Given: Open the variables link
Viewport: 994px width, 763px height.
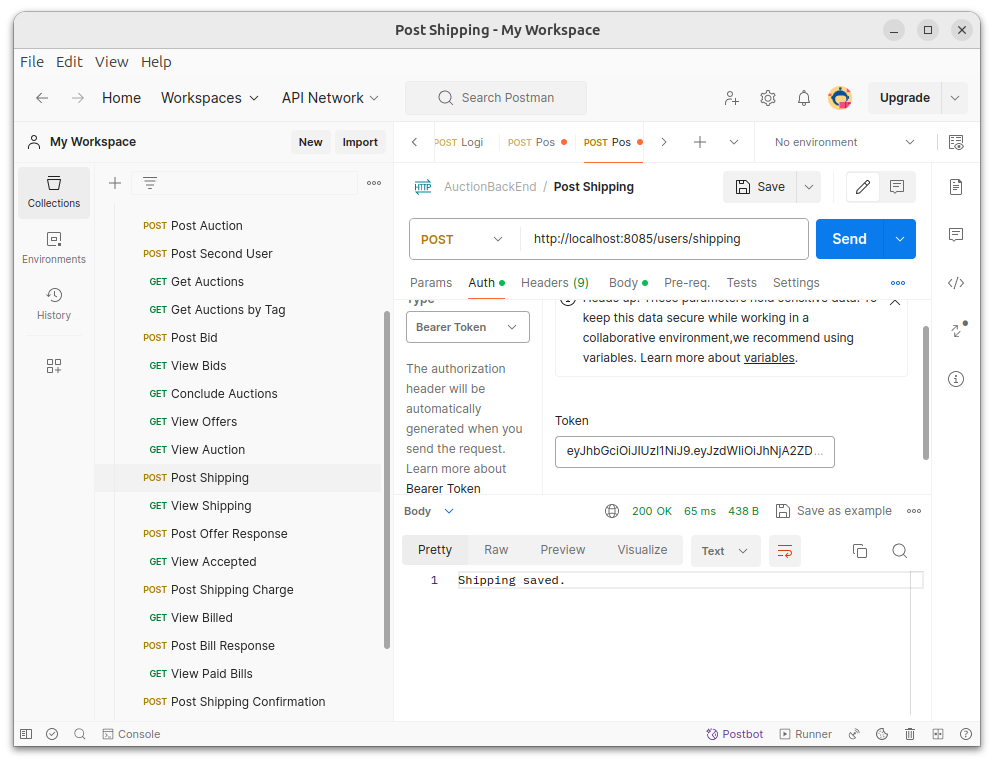Looking at the screenshot, I should (x=769, y=358).
